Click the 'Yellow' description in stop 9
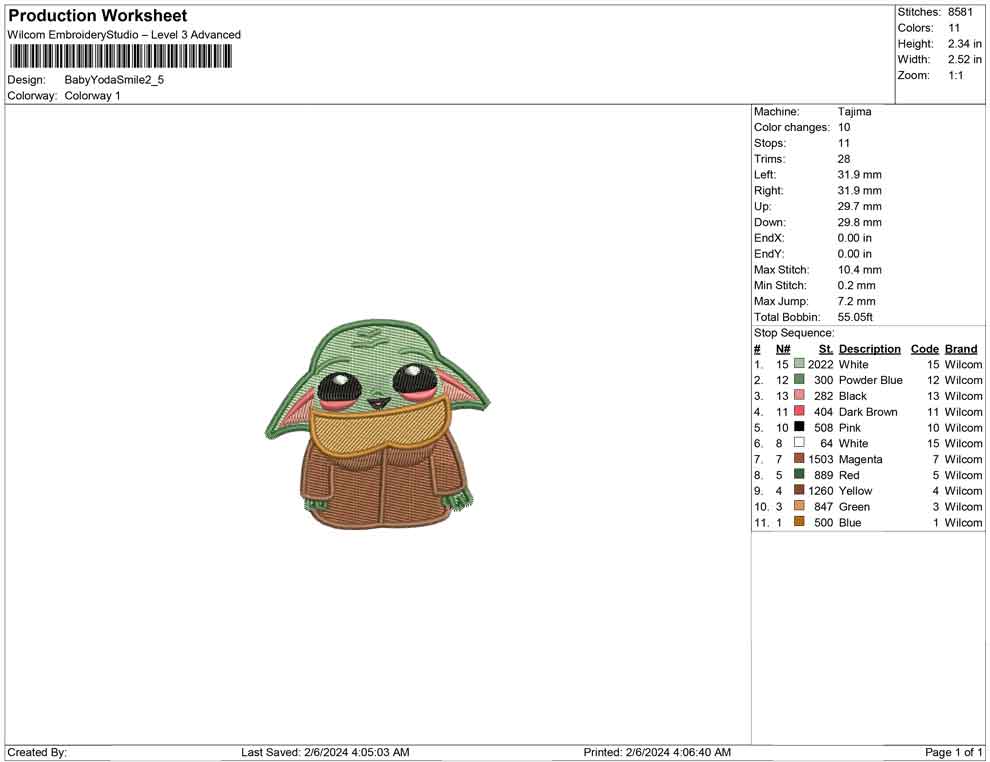 pyautogui.click(x=856, y=491)
